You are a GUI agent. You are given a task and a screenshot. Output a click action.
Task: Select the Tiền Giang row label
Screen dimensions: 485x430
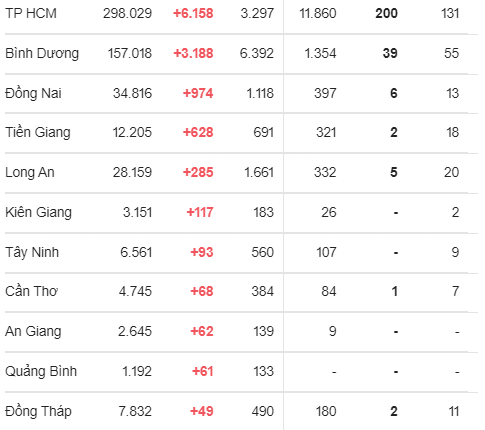pyautogui.click(x=38, y=132)
